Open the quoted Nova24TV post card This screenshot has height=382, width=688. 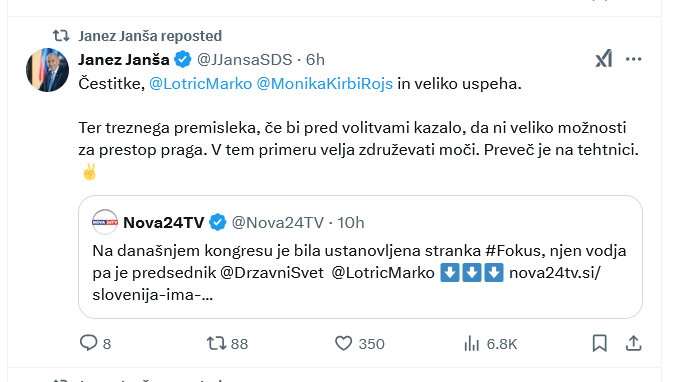coord(360,257)
